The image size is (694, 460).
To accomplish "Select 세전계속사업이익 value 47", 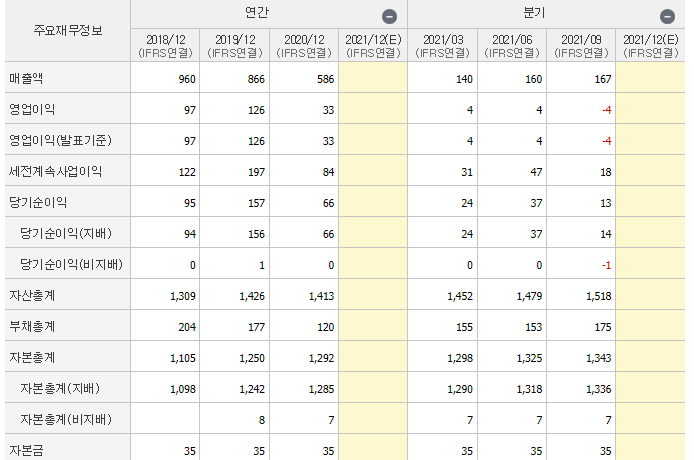I will point(536,172).
